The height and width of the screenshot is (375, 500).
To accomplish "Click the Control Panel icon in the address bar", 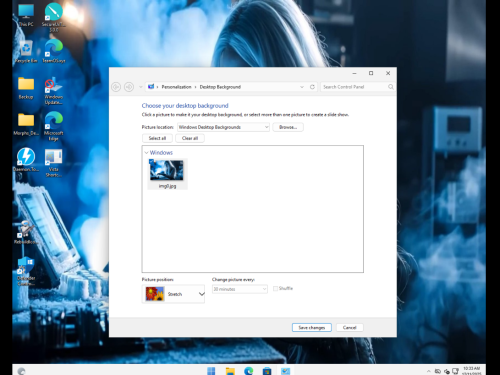I will pyautogui.click(x=151, y=87).
